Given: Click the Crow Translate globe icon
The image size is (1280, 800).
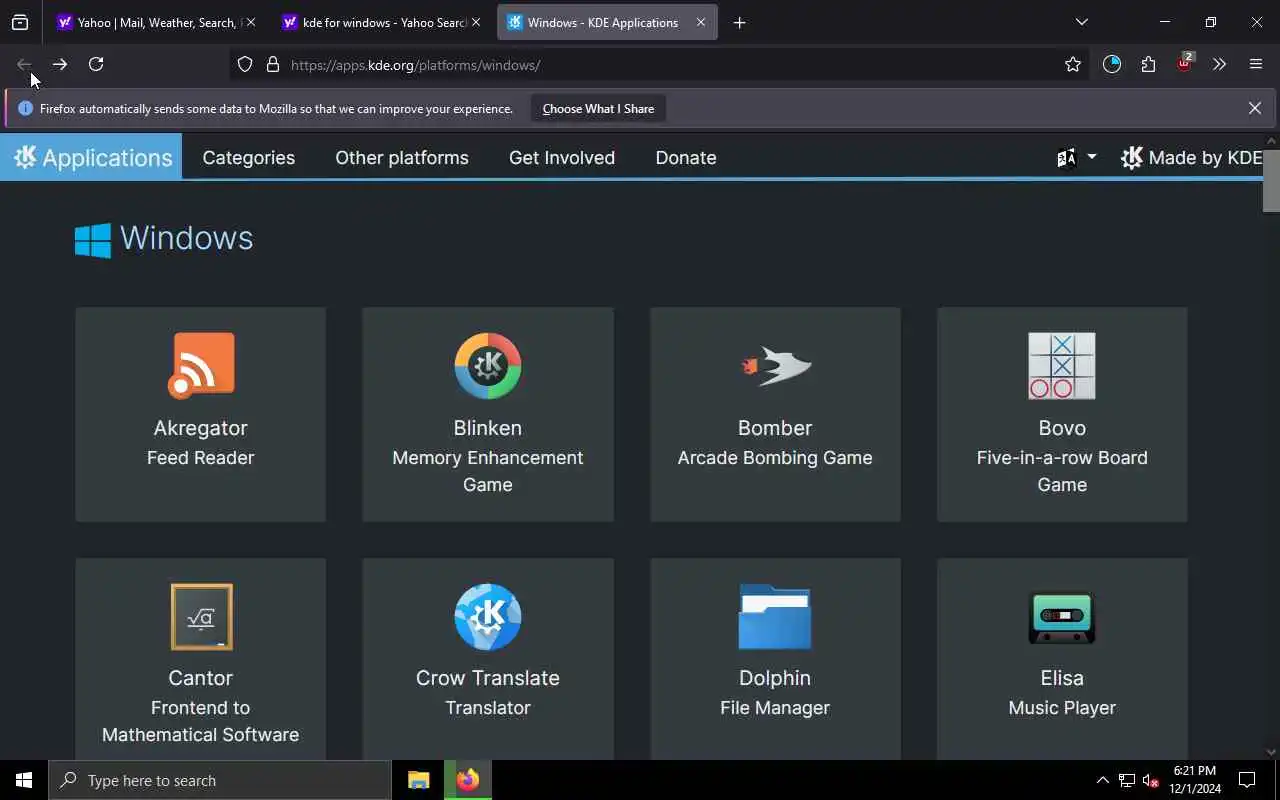Looking at the screenshot, I should (x=488, y=617).
